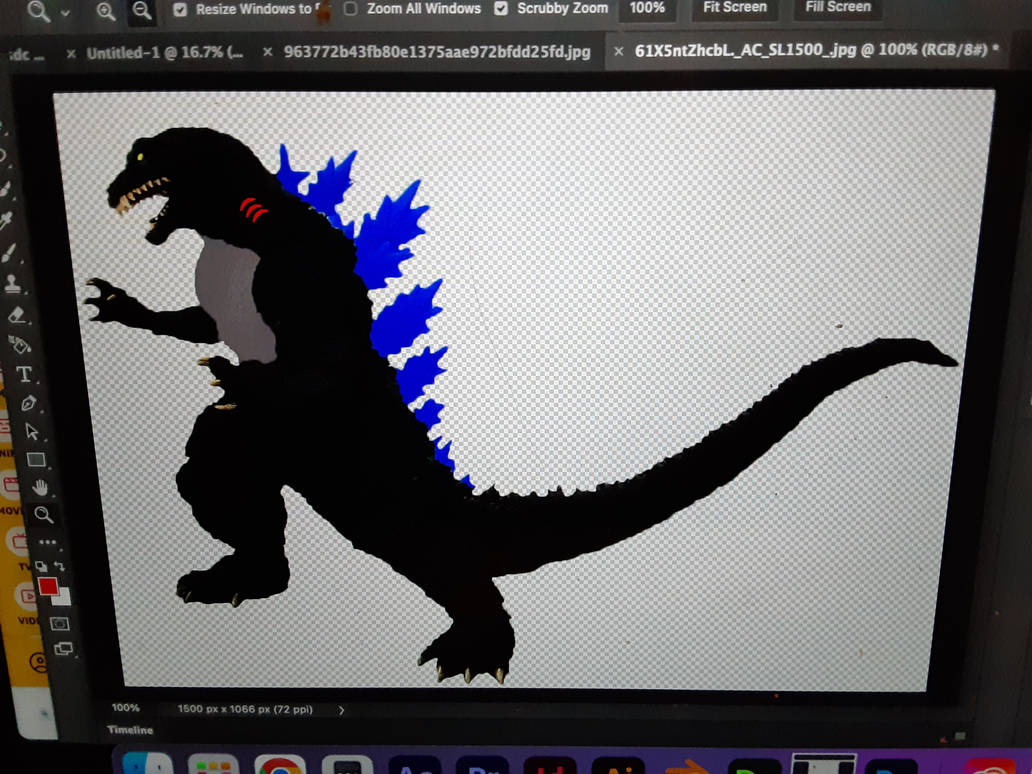The image size is (1032, 774).
Task: Select the Eyedropper tool
Action: 5,221
